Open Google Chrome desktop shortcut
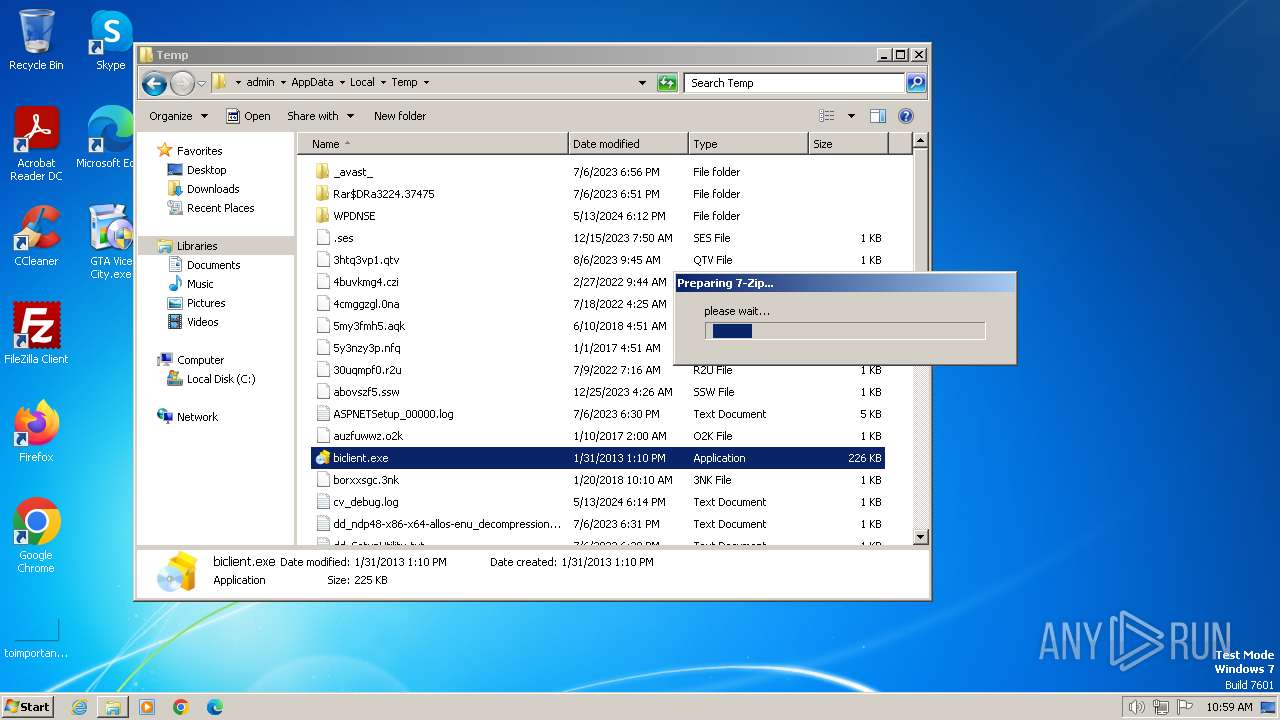Image resolution: width=1280 pixels, height=720 pixels. [x=36, y=536]
